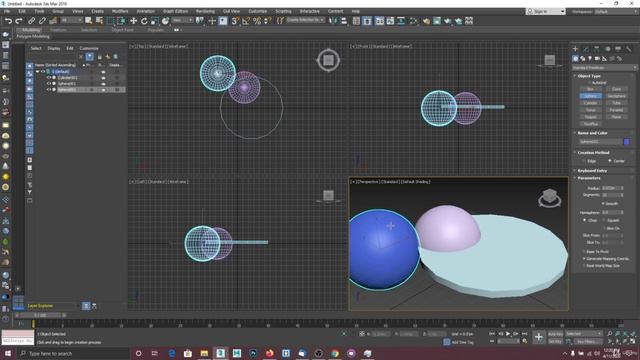The width and height of the screenshot is (640, 360).
Task: Open the Create tab plus icon in command panel
Action: pos(576,49)
